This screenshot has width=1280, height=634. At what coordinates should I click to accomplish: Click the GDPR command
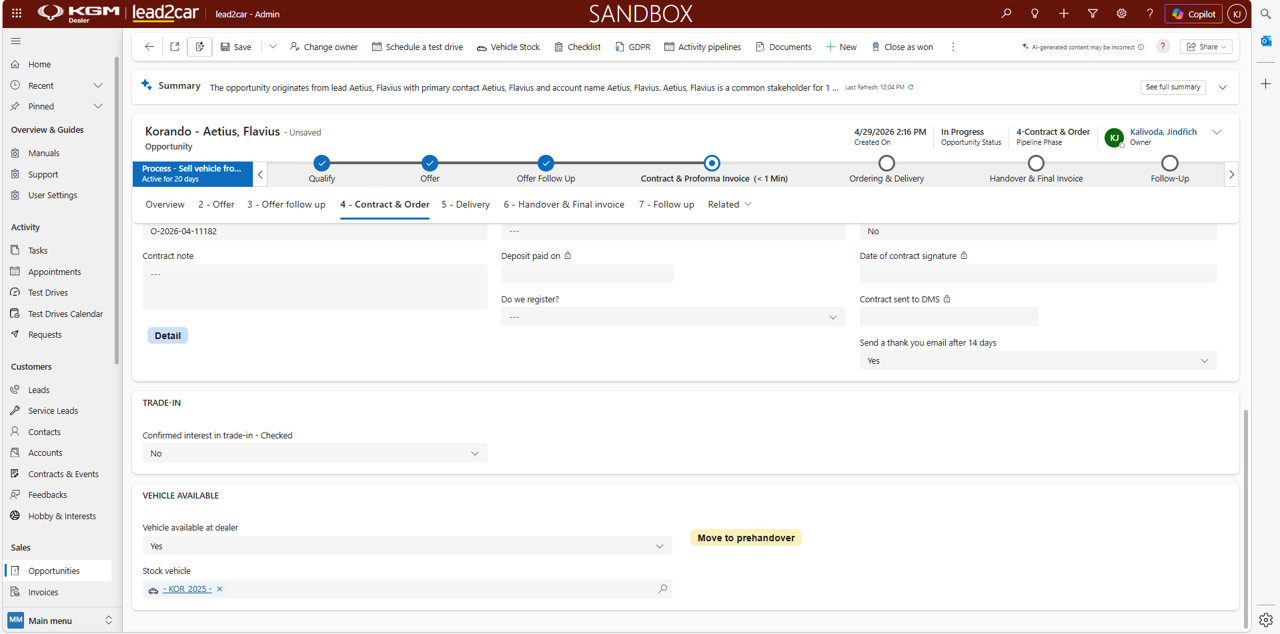pyautogui.click(x=632, y=47)
